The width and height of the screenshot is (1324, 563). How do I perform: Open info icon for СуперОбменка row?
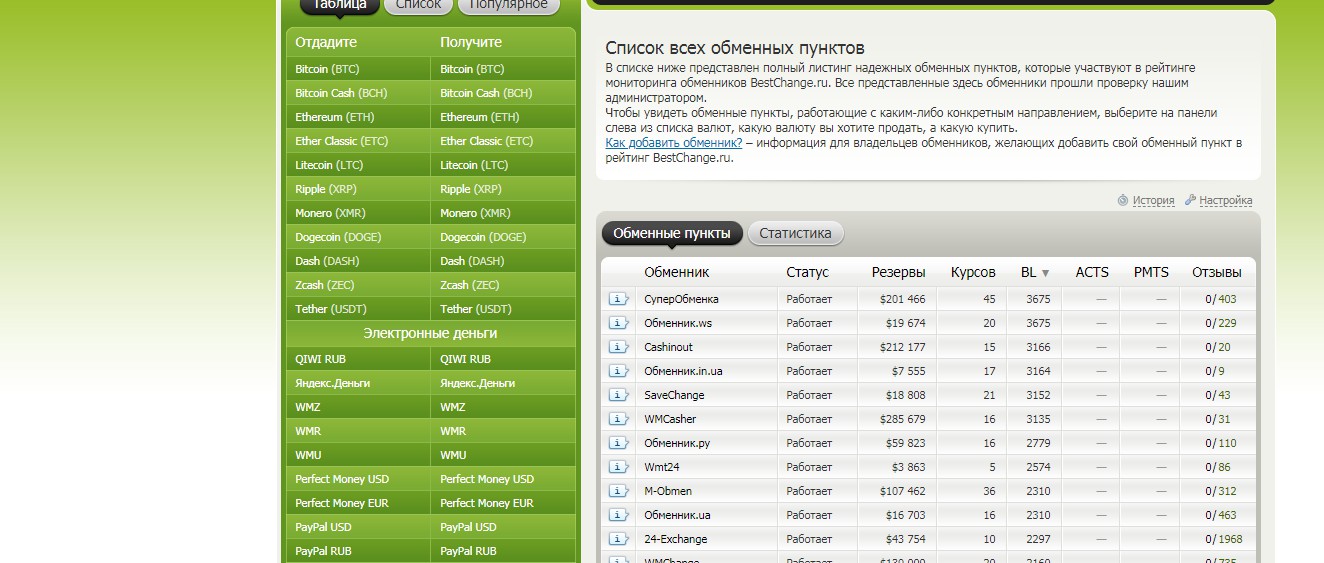(619, 299)
